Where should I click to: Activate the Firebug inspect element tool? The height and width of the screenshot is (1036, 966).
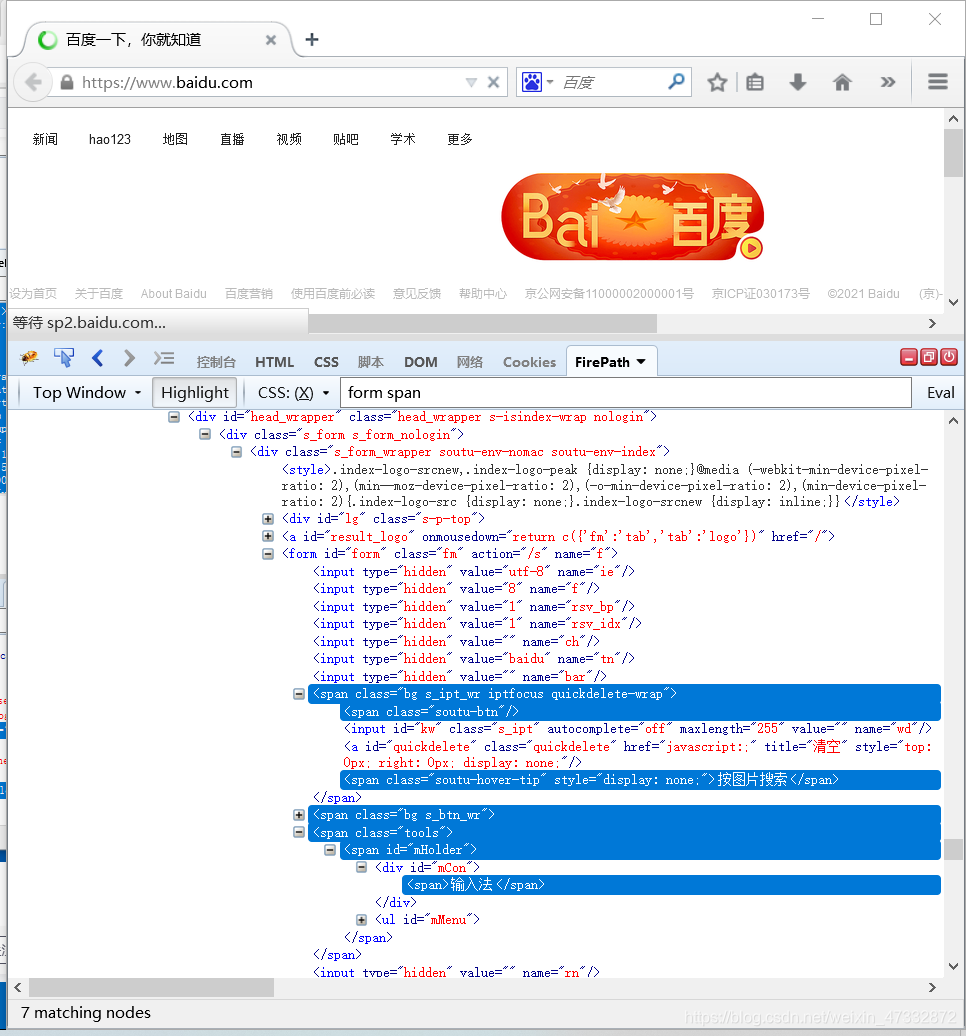tap(63, 358)
